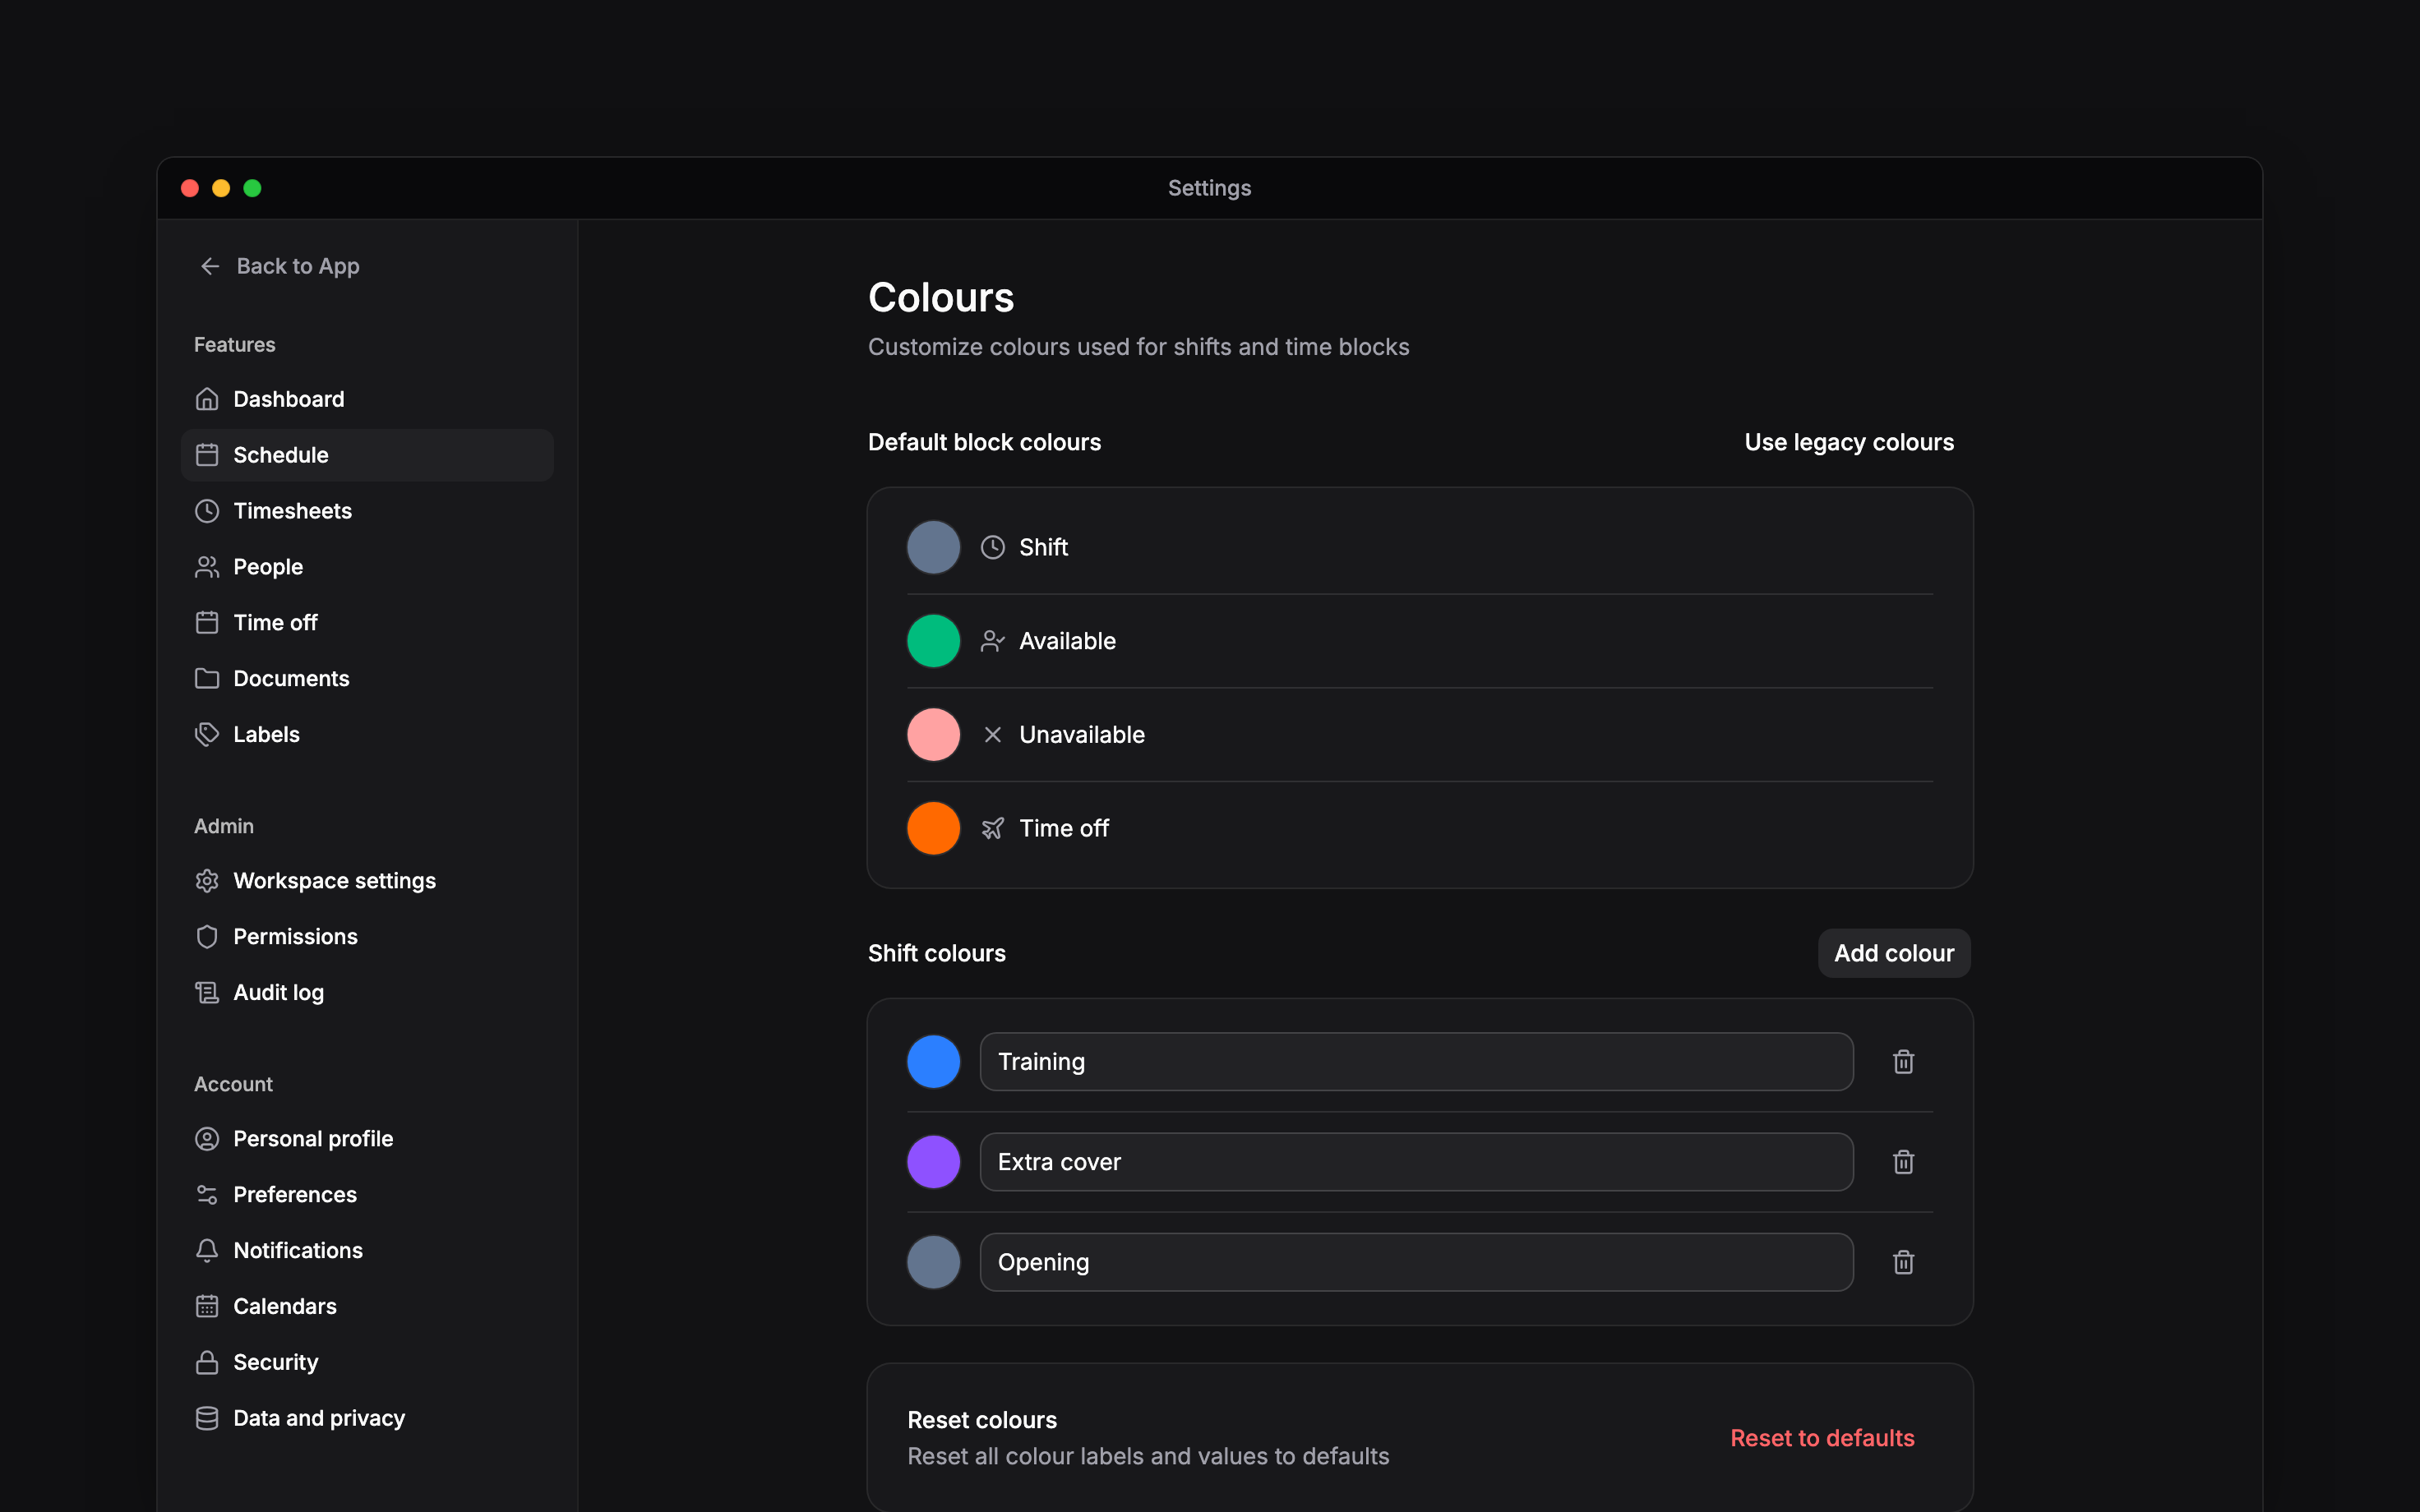Delete the Opening shift colour
This screenshot has height=1512, width=2420.
[x=1904, y=1262]
